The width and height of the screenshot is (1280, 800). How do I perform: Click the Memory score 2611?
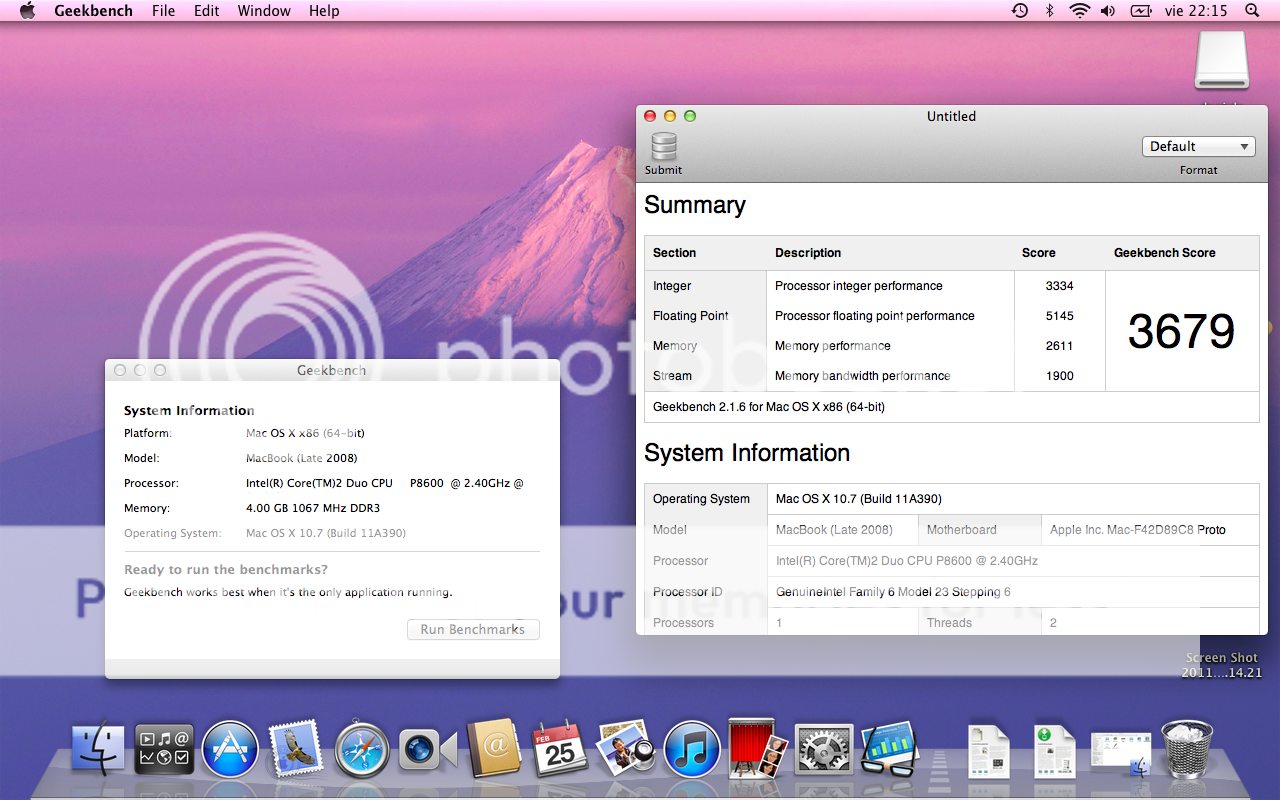[x=1060, y=346]
